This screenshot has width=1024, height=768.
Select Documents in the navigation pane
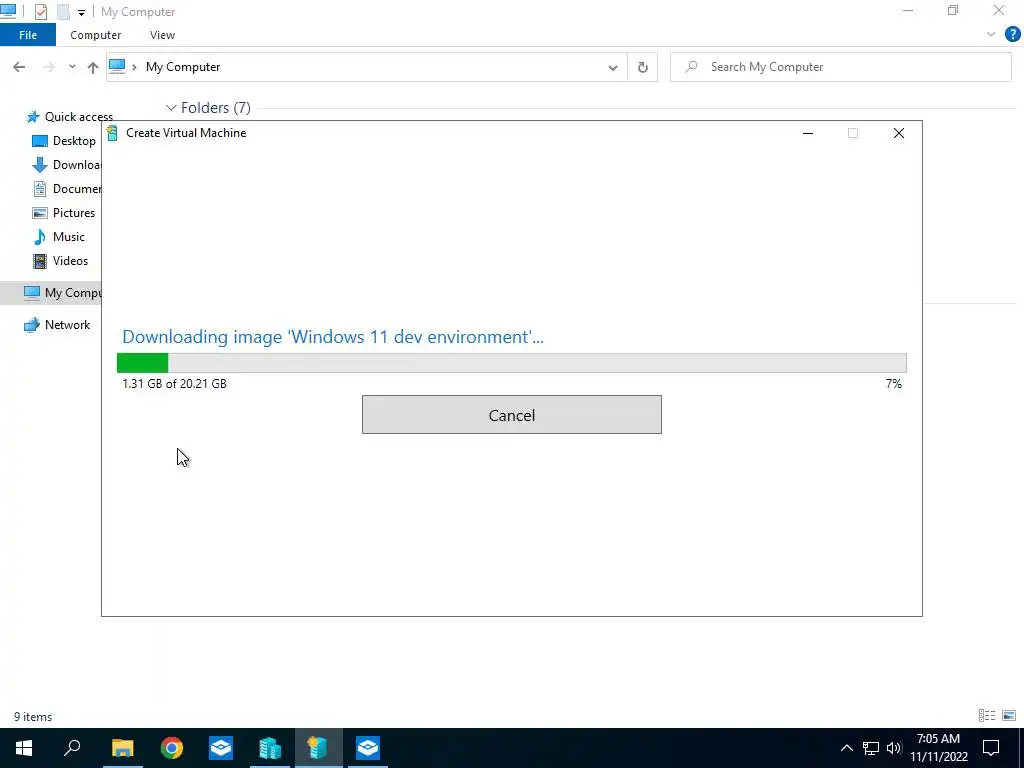(67, 189)
